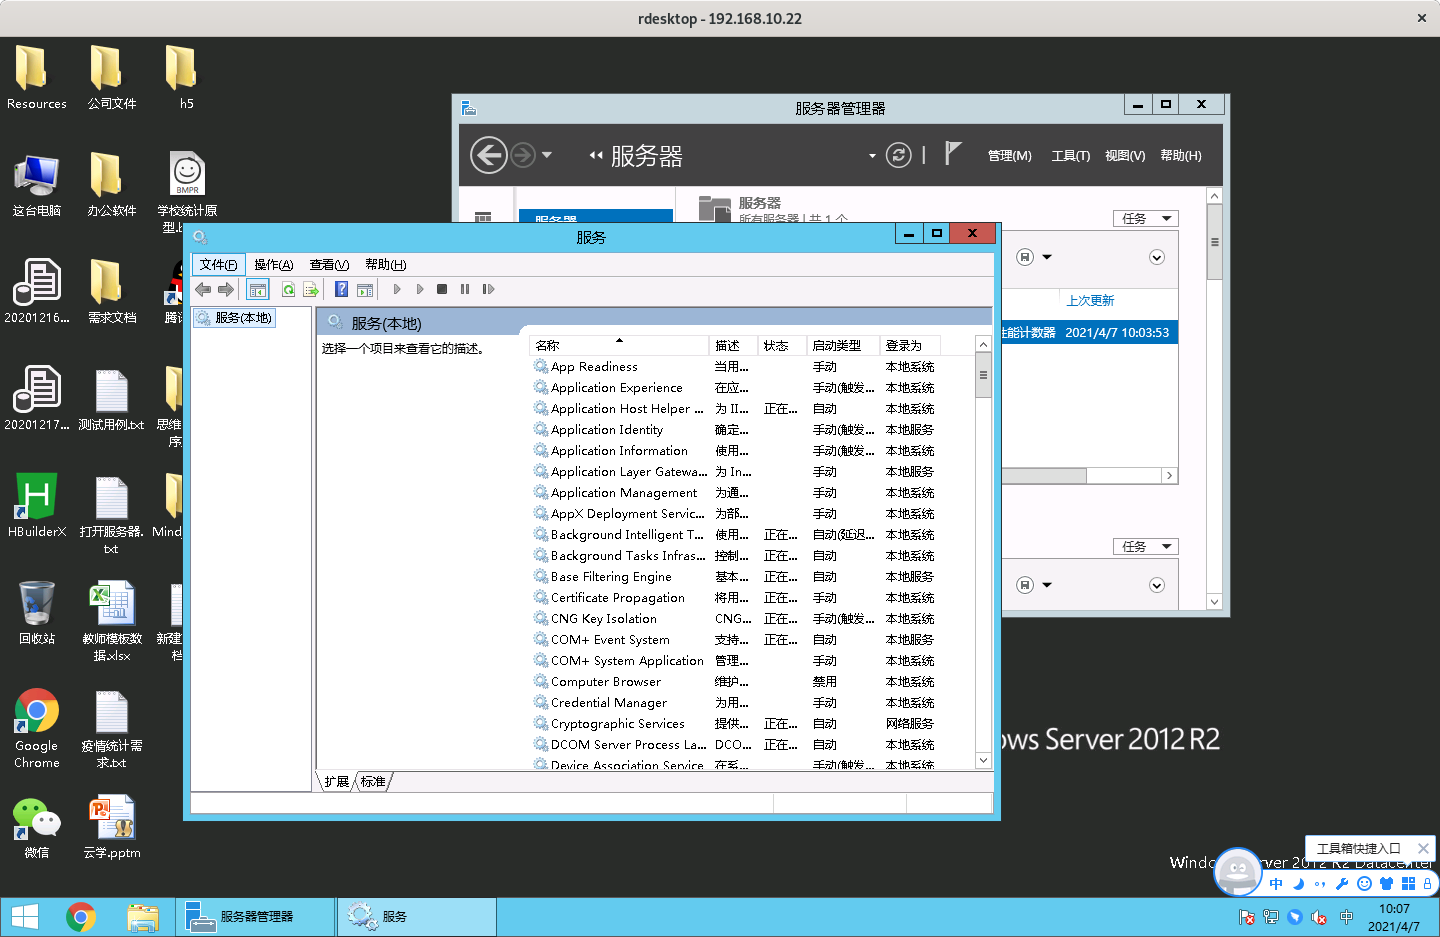This screenshot has width=1440, height=937.
Task: Click Server Manager notifications flag icon
Action: click(952, 154)
